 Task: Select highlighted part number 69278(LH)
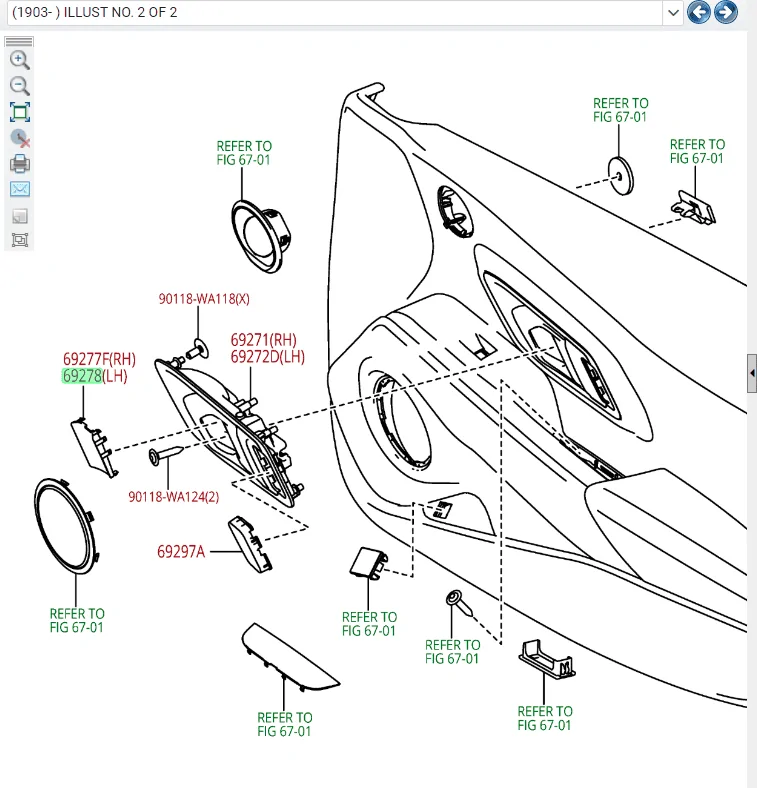(94, 376)
